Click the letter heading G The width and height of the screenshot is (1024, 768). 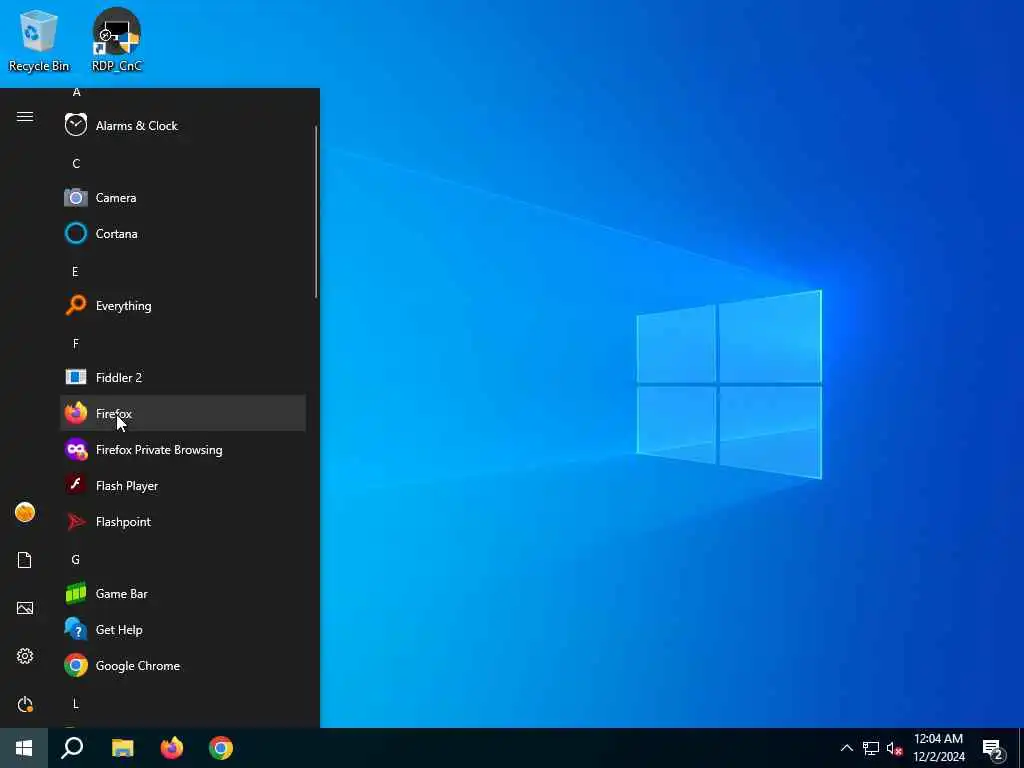point(76,559)
